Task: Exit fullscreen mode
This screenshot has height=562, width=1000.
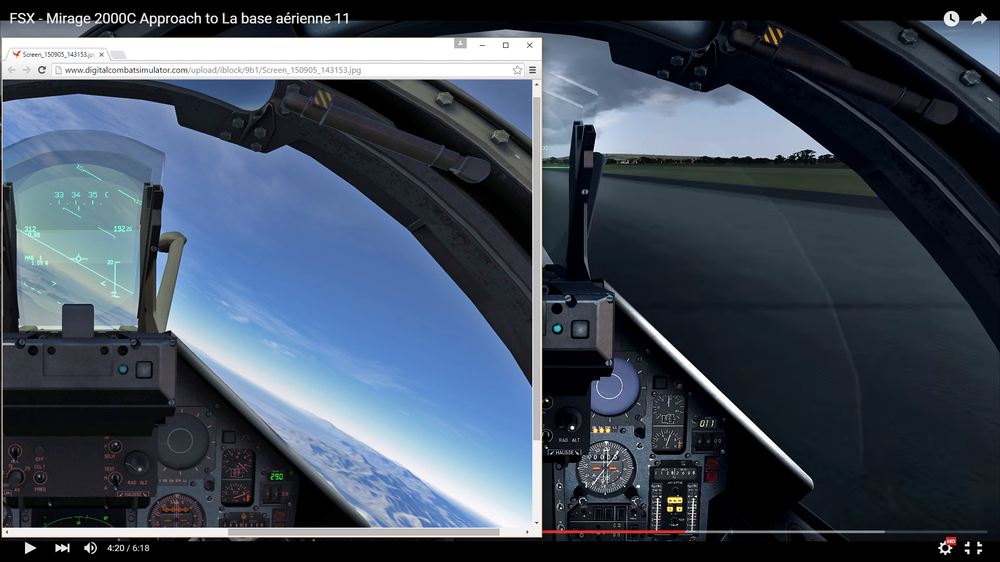Action: pos(973,547)
